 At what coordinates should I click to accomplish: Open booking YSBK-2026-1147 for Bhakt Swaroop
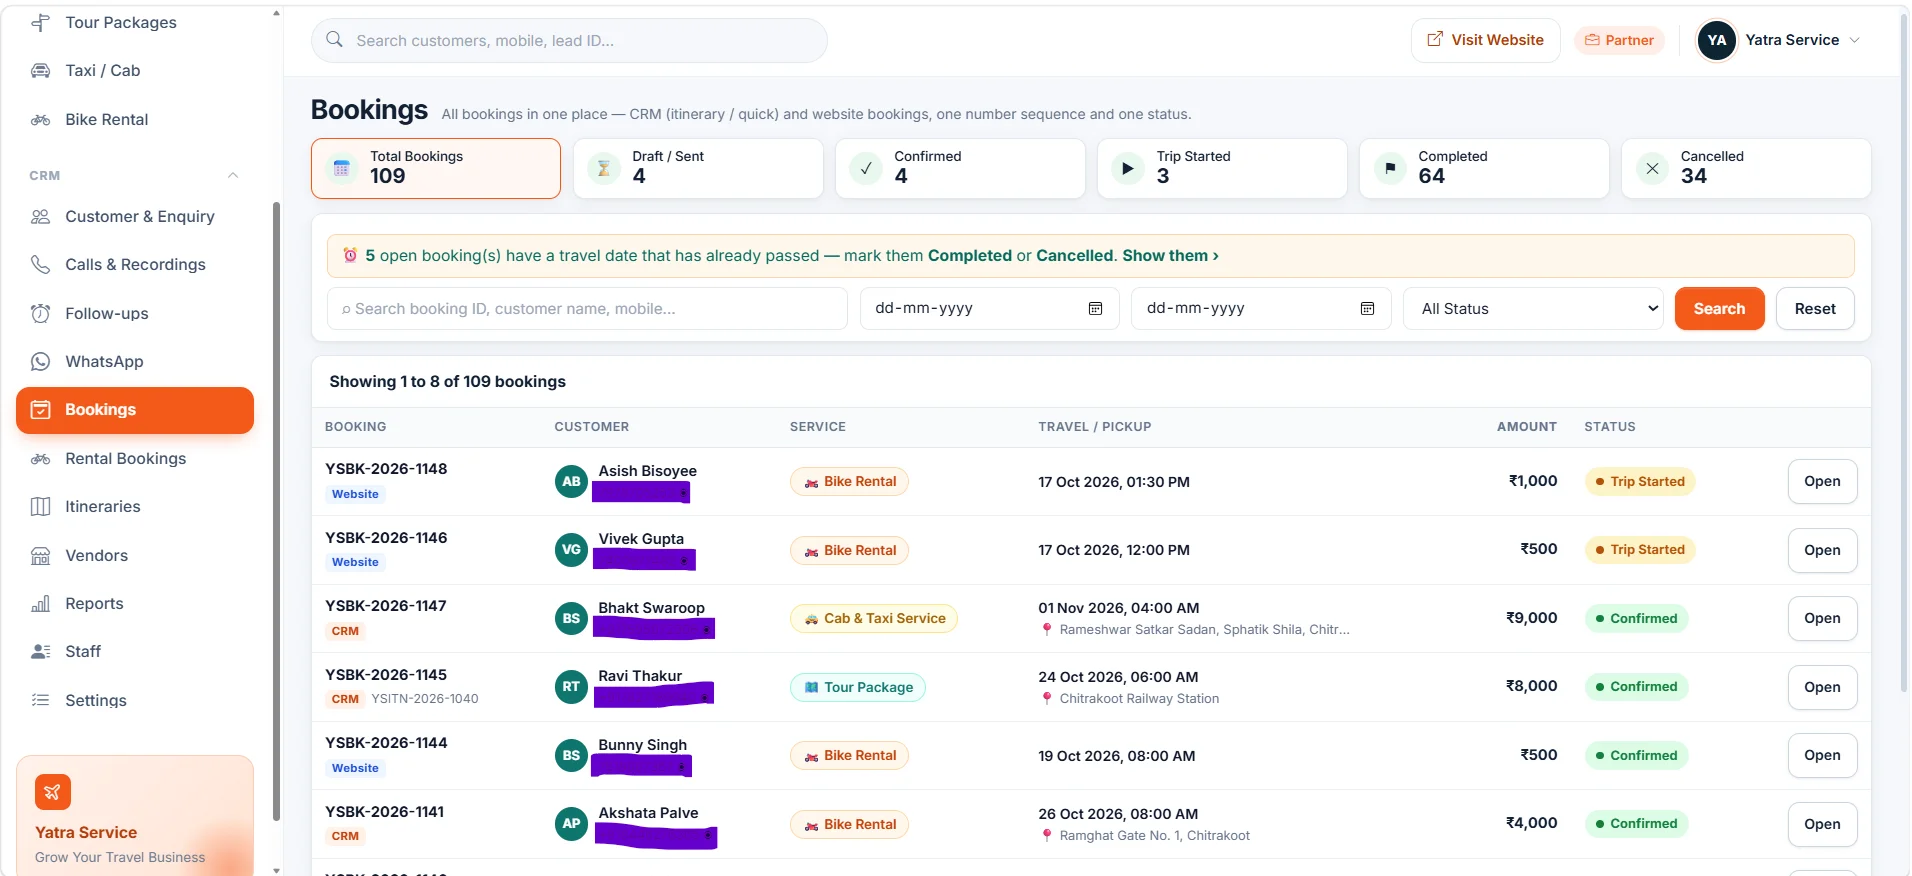[1822, 618]
